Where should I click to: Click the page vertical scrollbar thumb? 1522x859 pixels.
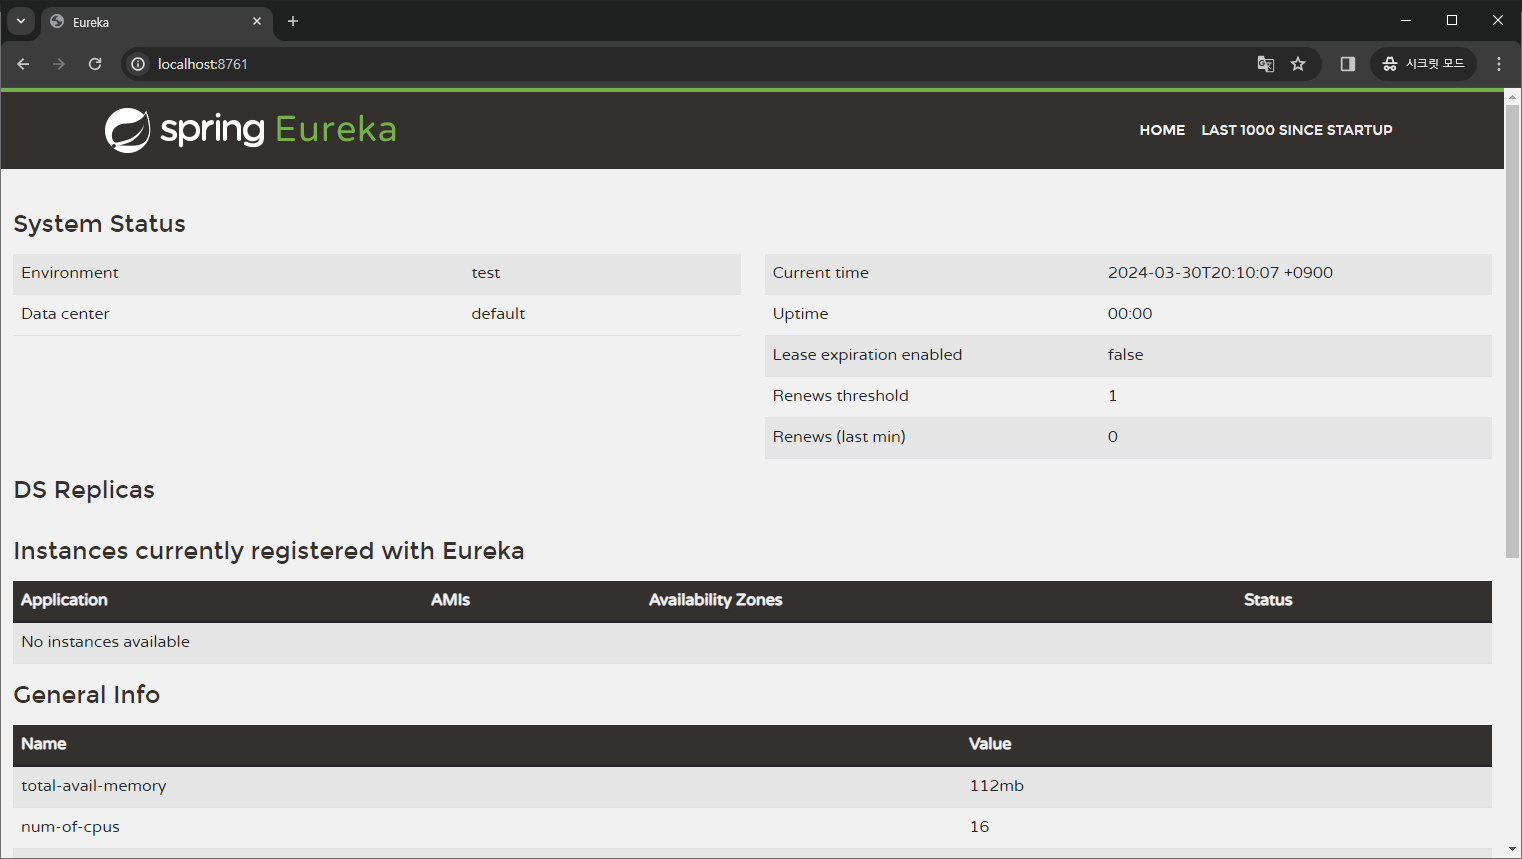pyautogui.click(x=1512, y=330)
